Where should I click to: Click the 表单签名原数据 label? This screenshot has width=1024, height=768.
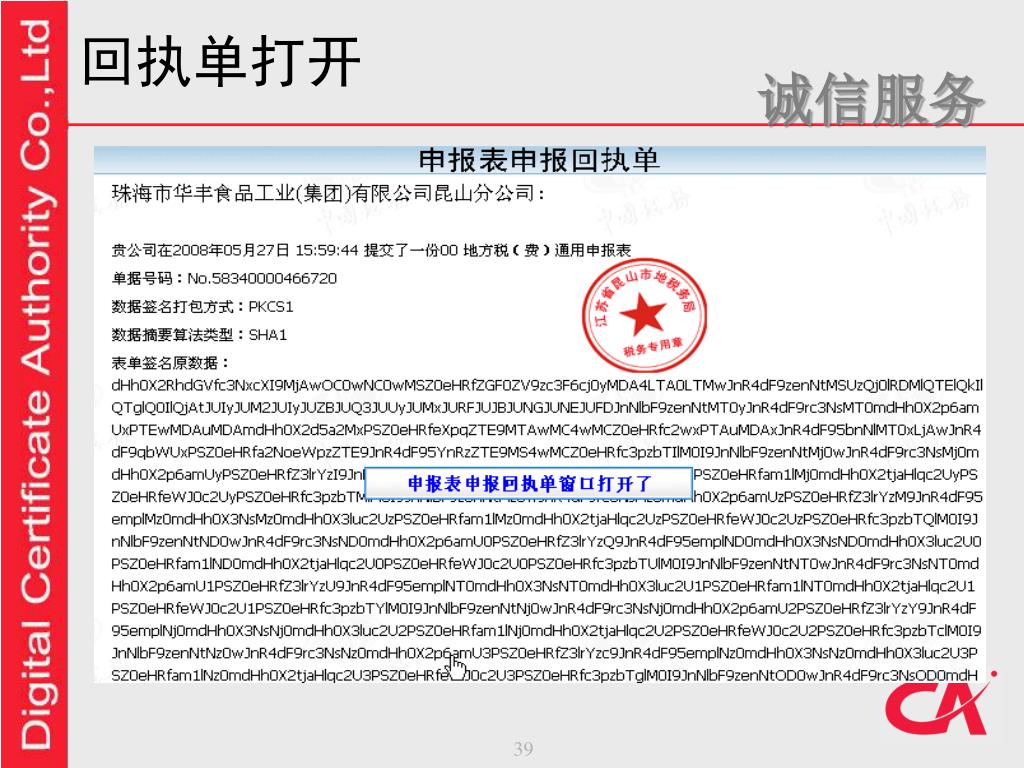tap(170, 362)
